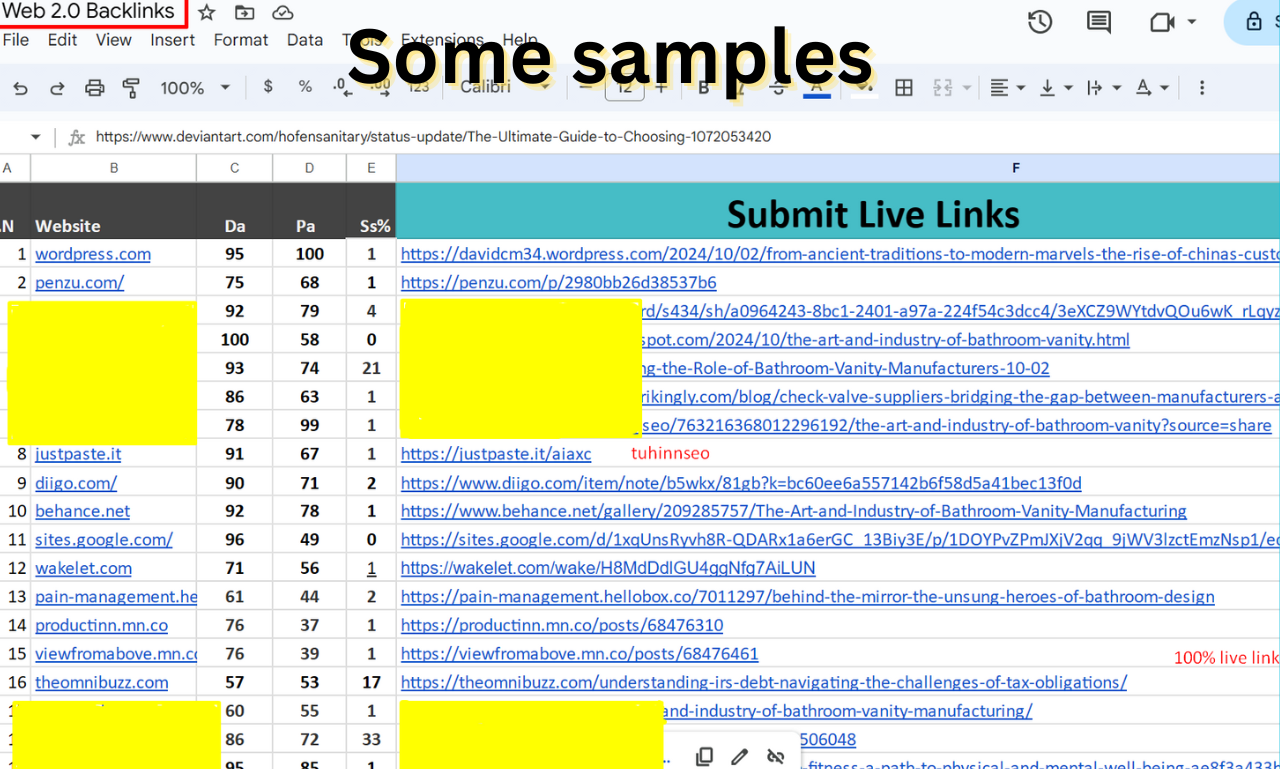Toggle percent format on the cell
Image resolution: width=1280 pixels, height=769 pixels.
304,87
